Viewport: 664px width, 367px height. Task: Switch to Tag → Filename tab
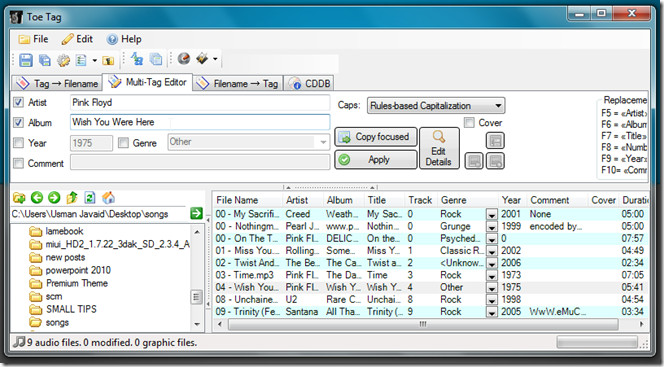57,83
